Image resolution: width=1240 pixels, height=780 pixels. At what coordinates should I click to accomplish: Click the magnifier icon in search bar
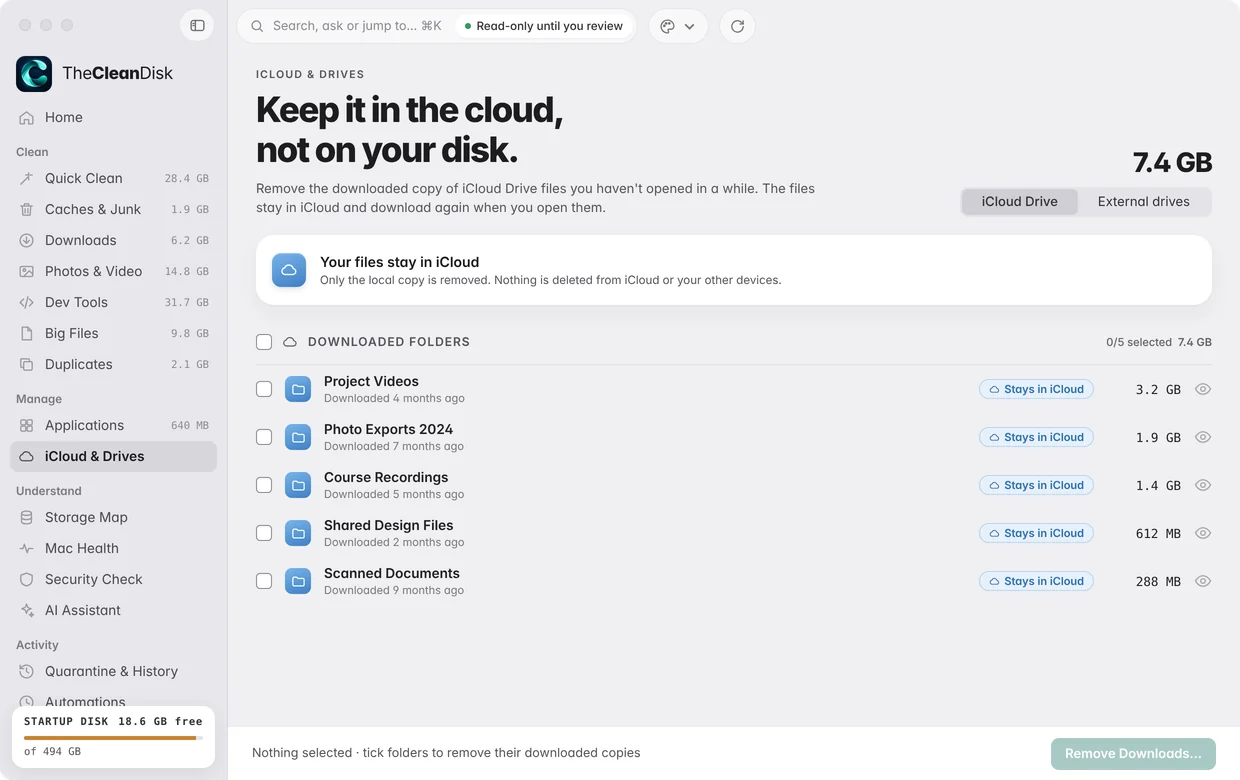(x=258, y=26)
